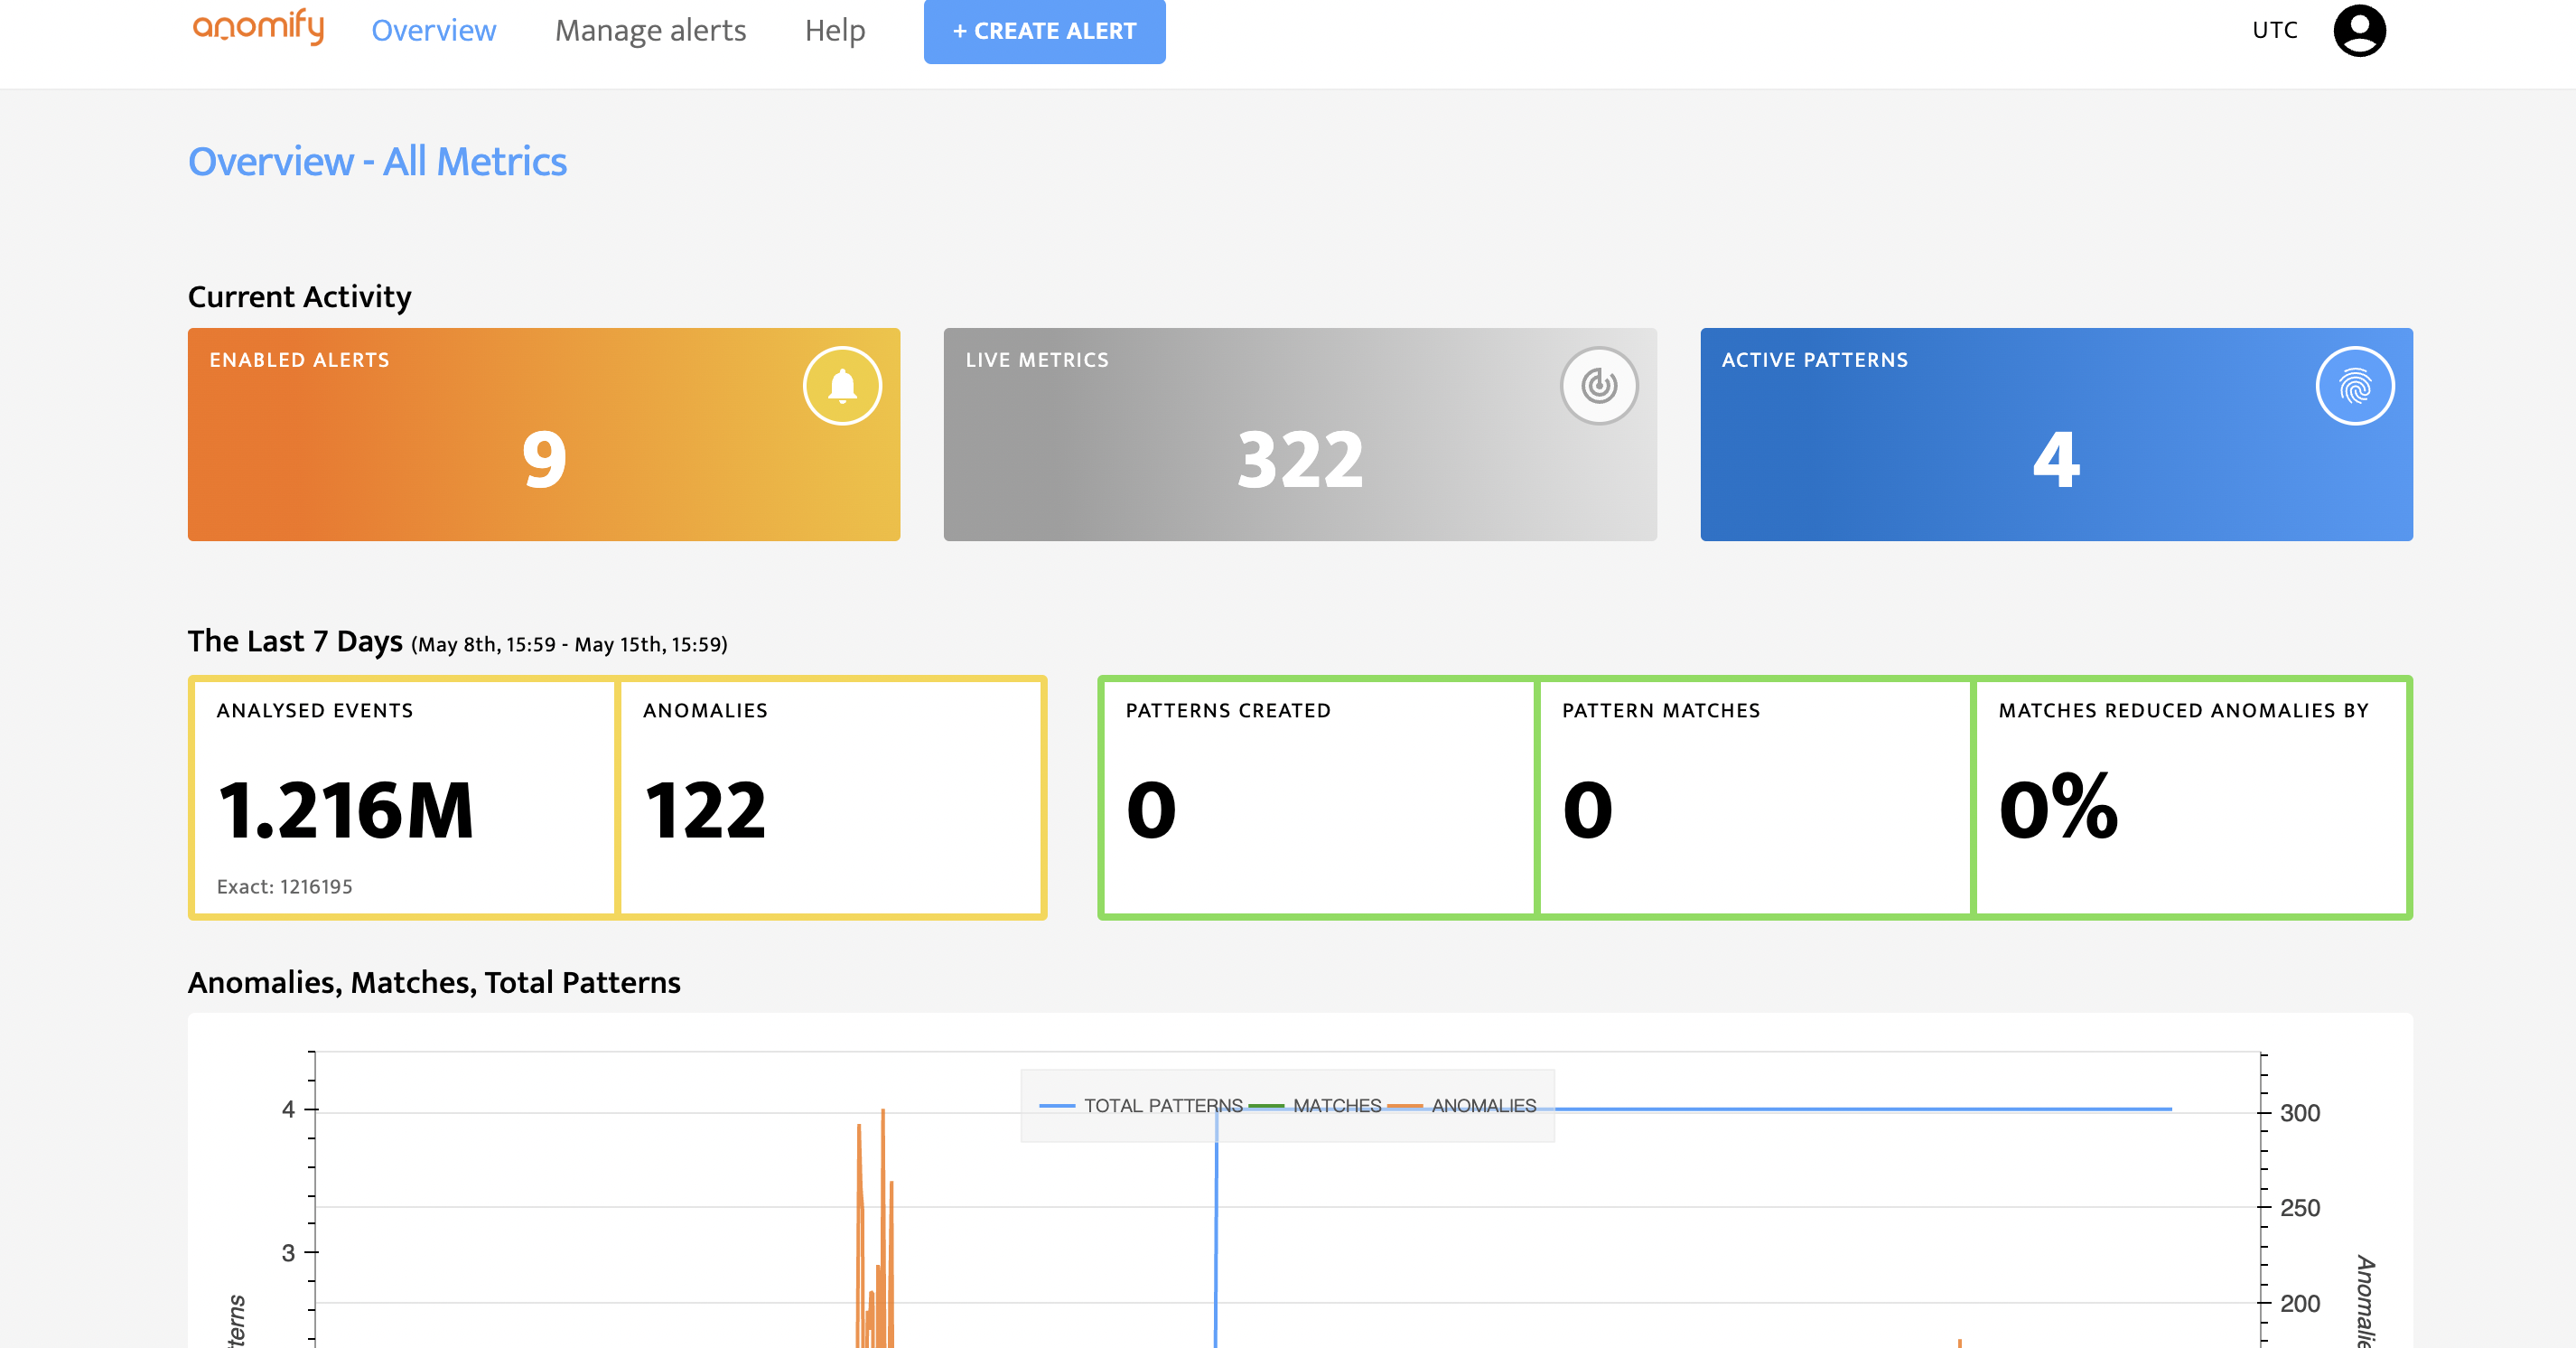This screenshot has width=2576, height=1348.
Task: Click the PATTERN MATCHES label
Action: [x=1660, y=710]
